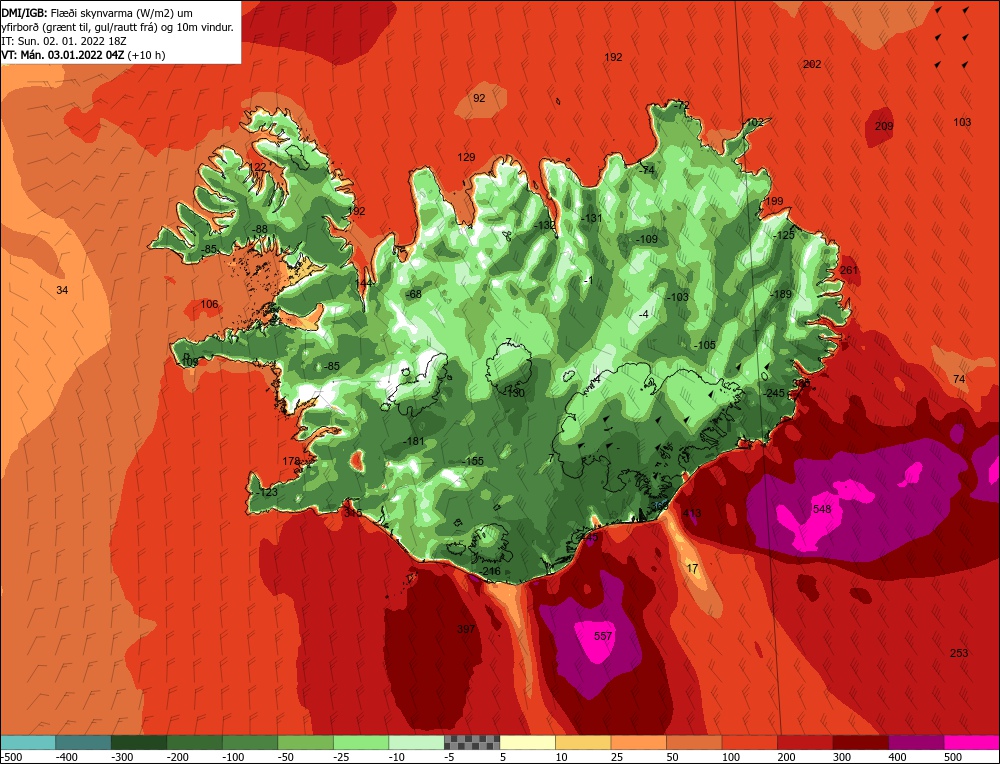Click the 253 value in the lower right
The width and height of the screenshot is (1000, 764).
(959, 653)
